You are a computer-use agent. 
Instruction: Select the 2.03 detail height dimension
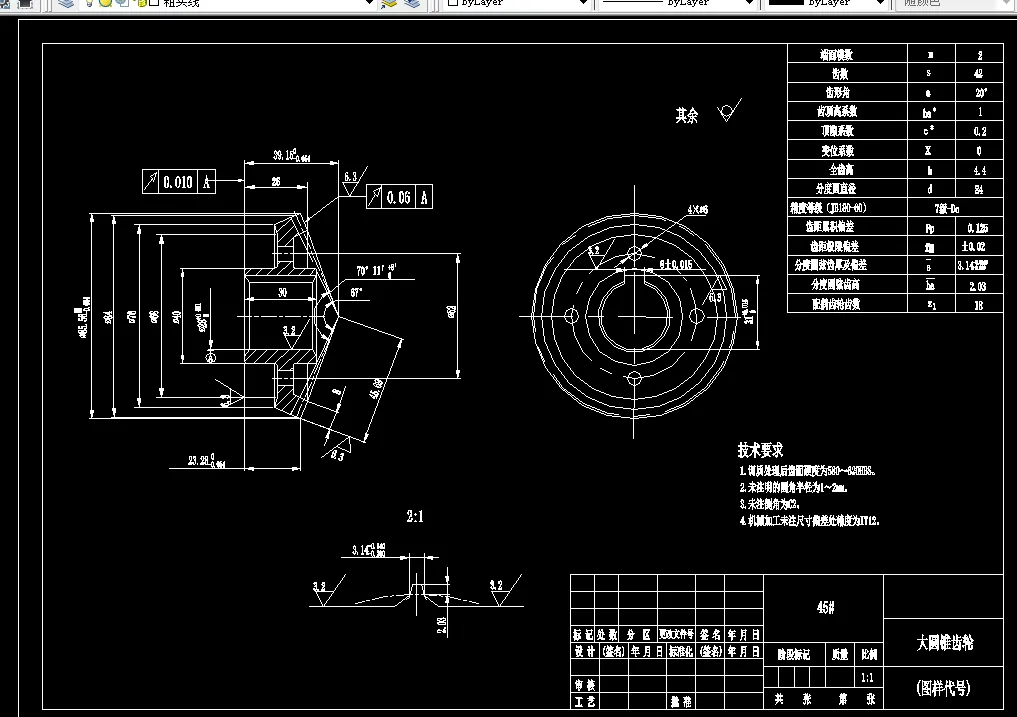tap(442, 625)
